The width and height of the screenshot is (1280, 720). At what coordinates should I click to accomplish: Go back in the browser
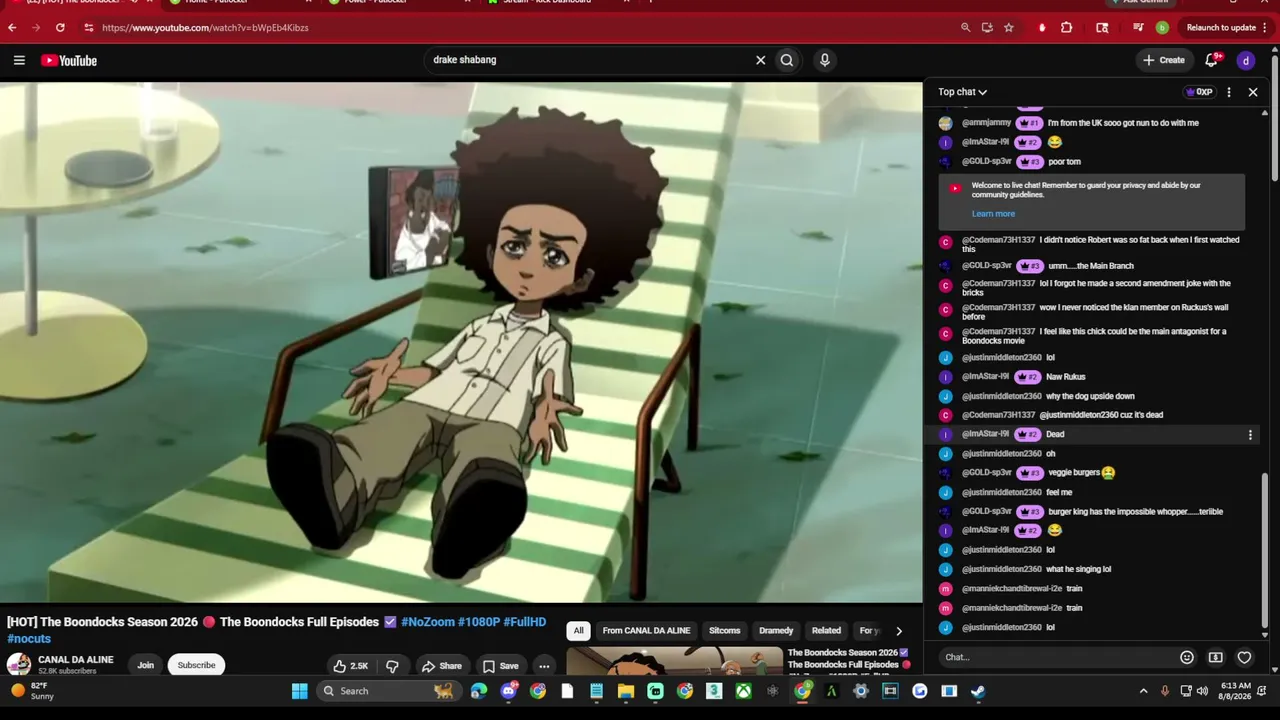click(12, 28)
